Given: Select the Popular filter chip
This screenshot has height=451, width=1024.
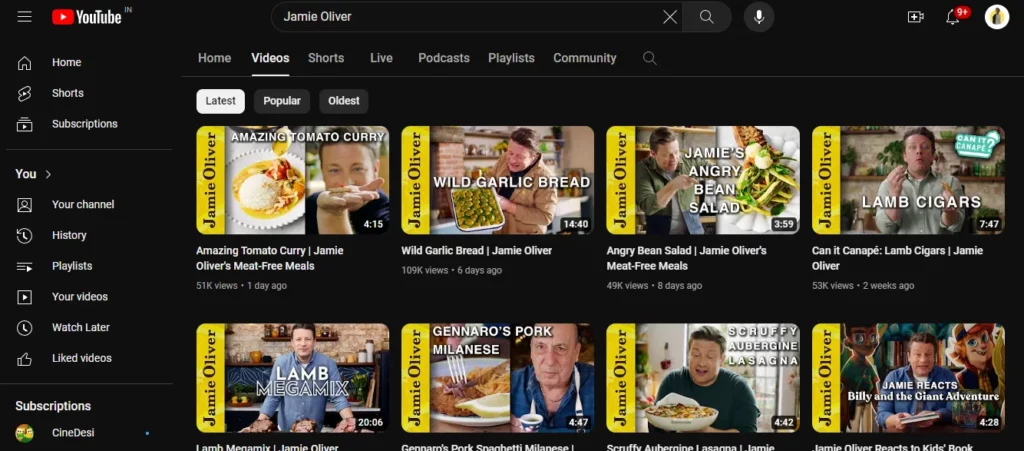Looking at the screenshot, I should 282,101.
